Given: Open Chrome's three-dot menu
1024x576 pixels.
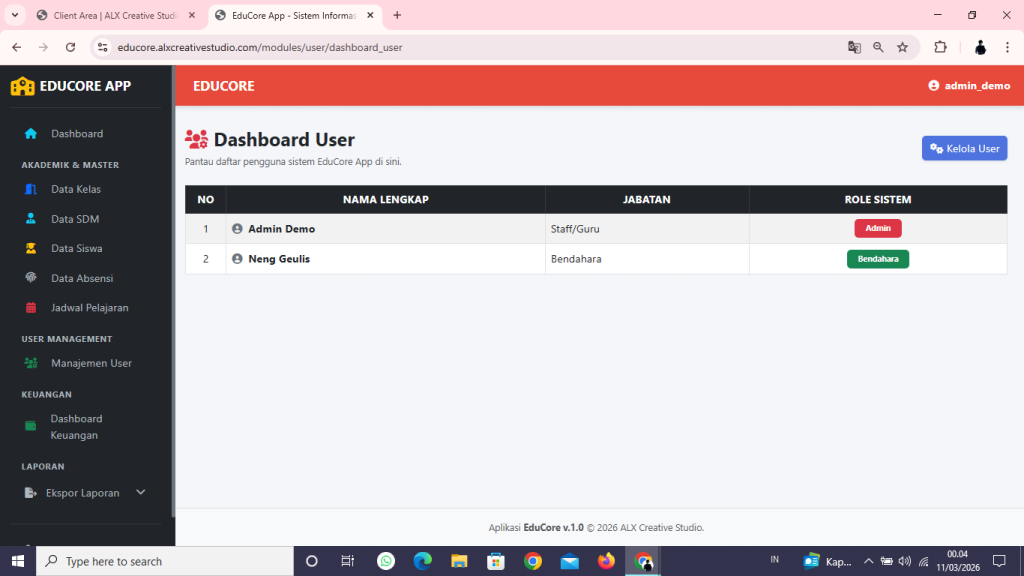Looking at the screenshot, I should [1007, 47].
